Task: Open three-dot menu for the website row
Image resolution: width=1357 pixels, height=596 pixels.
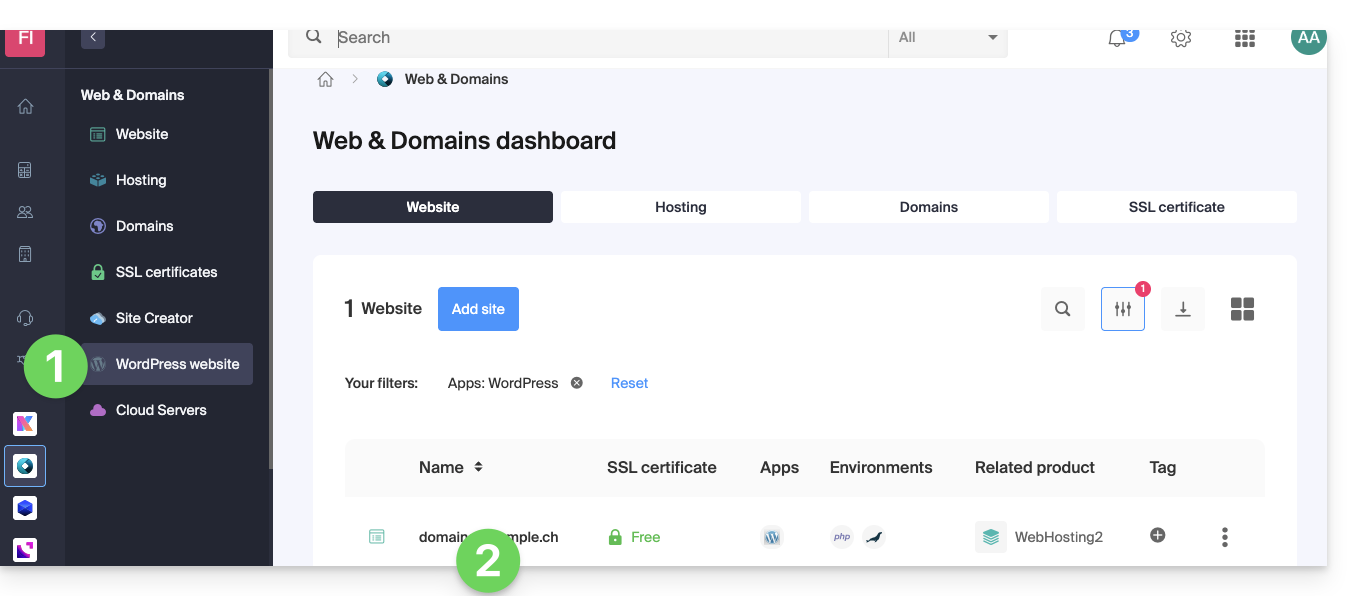Action: [x=1224, y=537]
